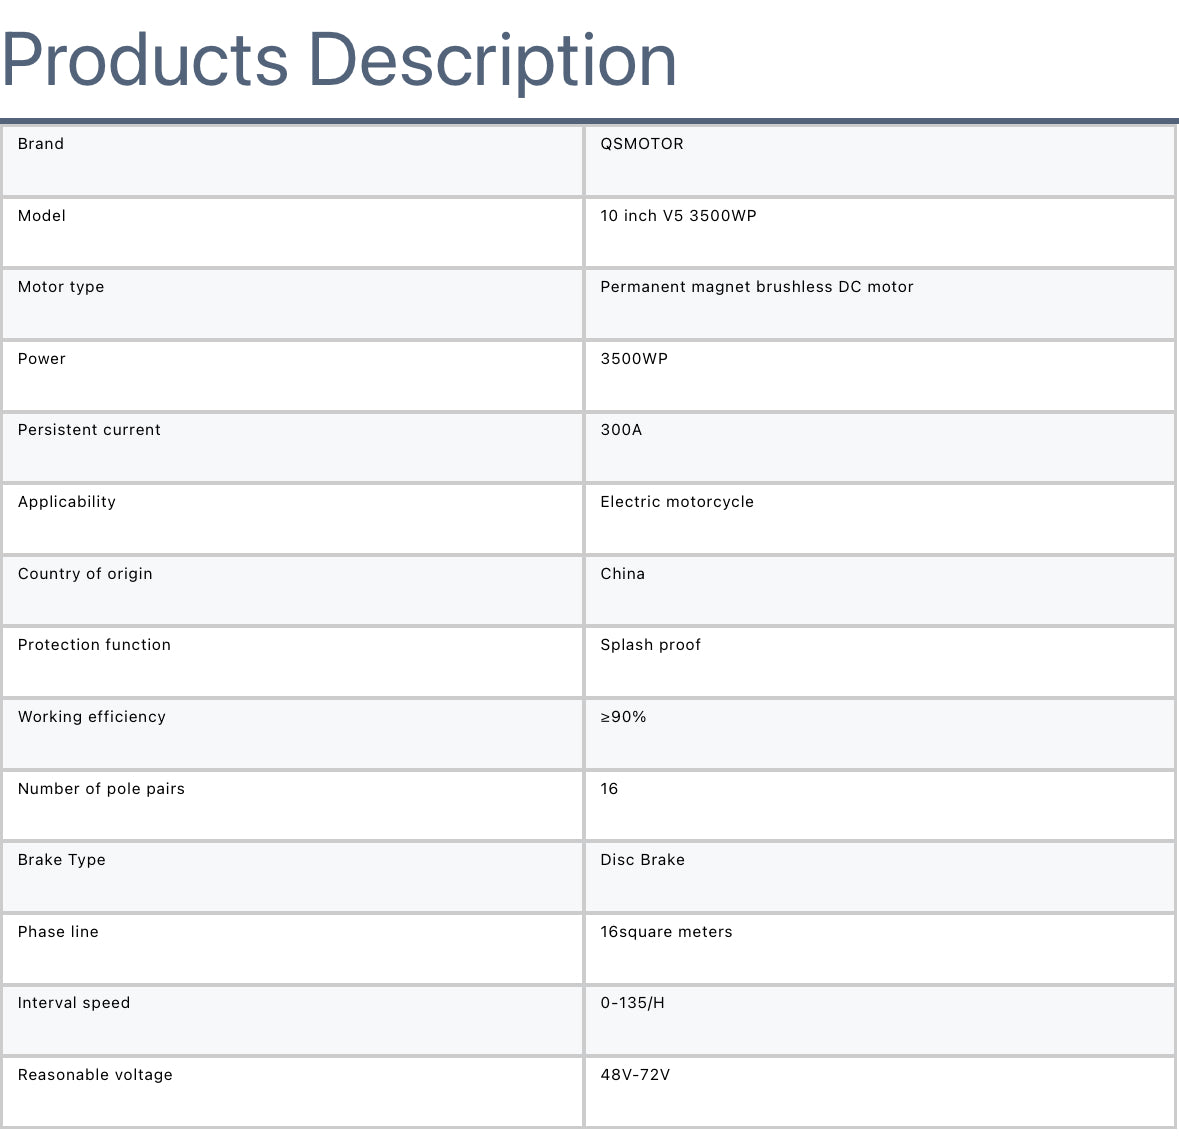Select the ≥90% efficiency value
The image size is (1179, 1143).
pos(623,717)
